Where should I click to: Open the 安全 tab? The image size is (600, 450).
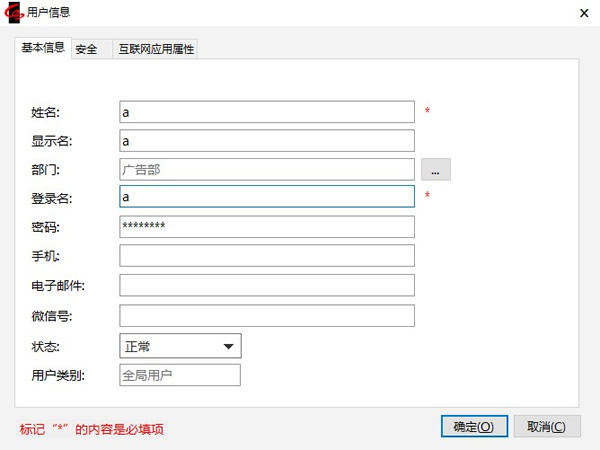(86, 49)
